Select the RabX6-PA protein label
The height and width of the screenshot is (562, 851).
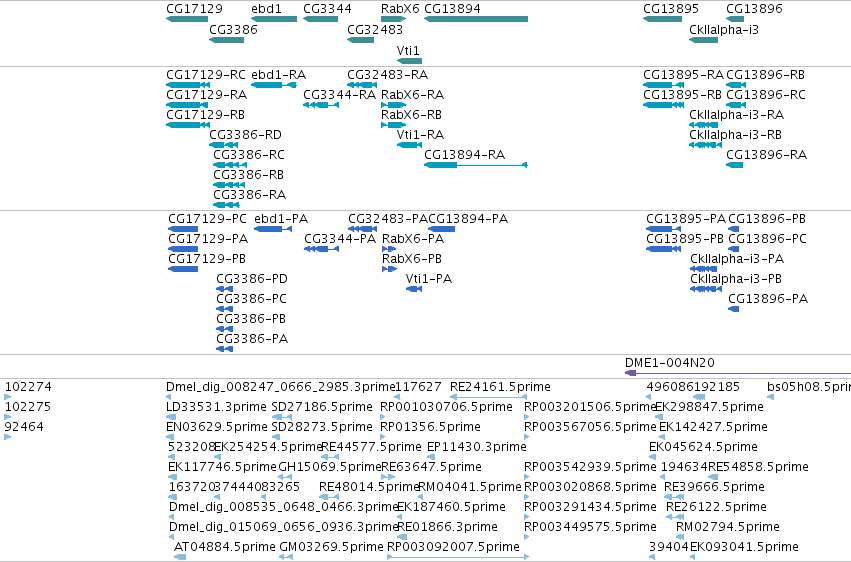413,239
